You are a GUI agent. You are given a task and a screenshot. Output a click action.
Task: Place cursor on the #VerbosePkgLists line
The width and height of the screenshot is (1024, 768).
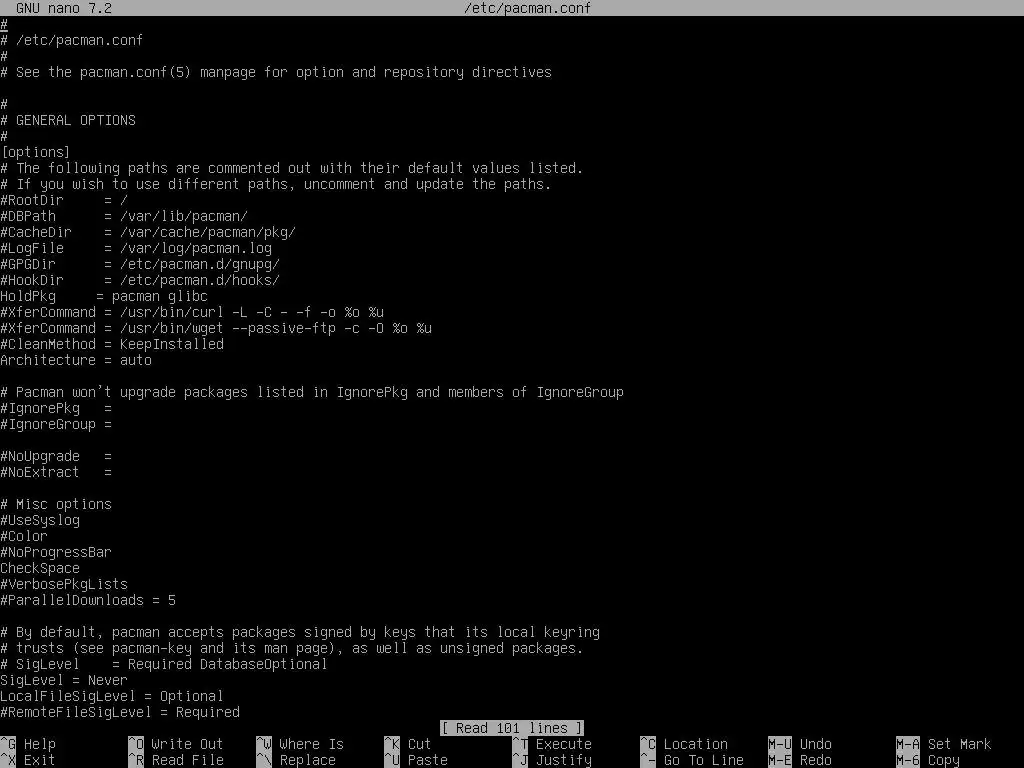pyautogui.click(x=64, y=584)
